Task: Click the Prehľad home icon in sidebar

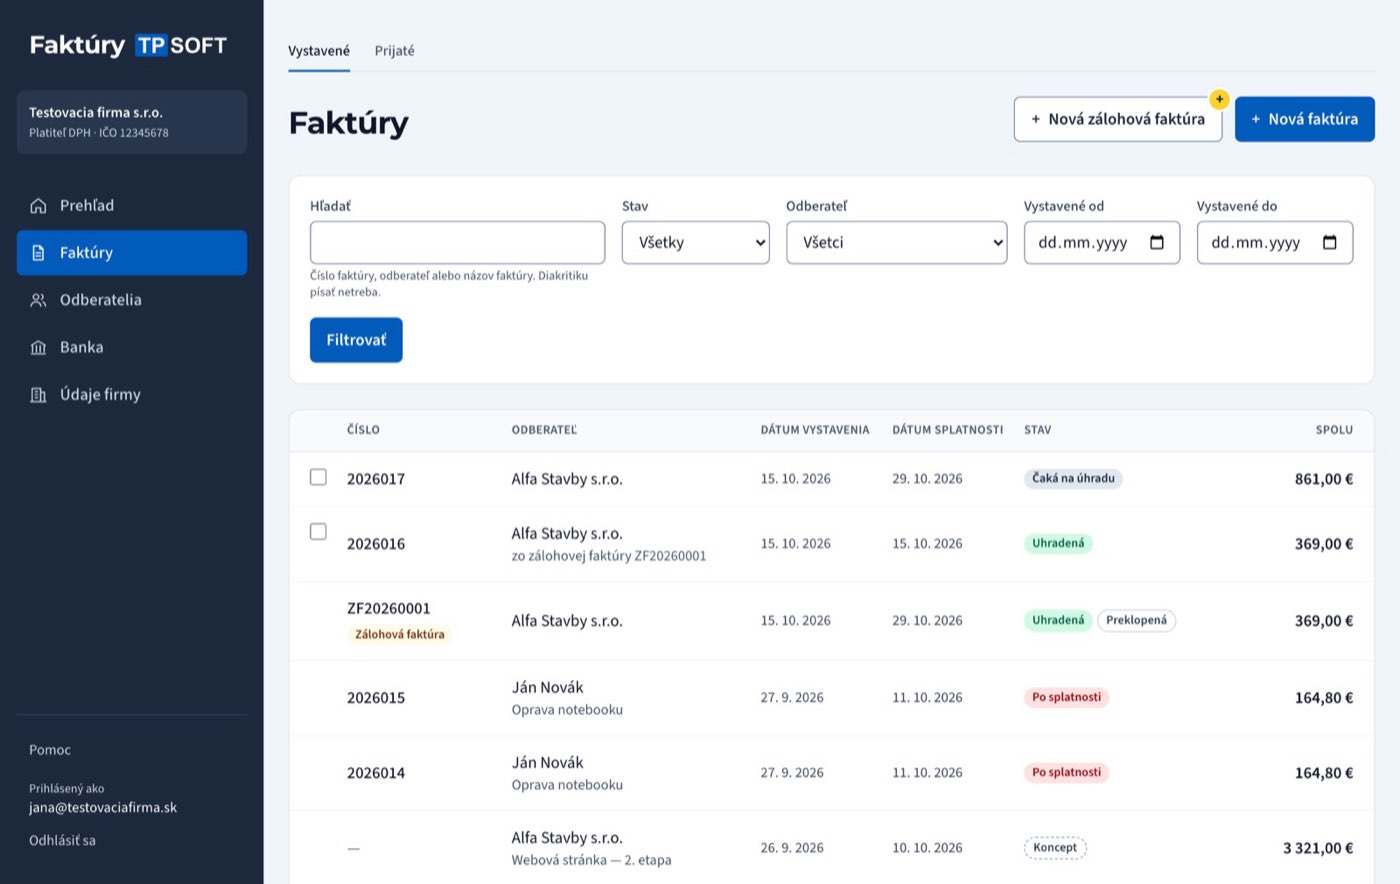Action: 38,206
